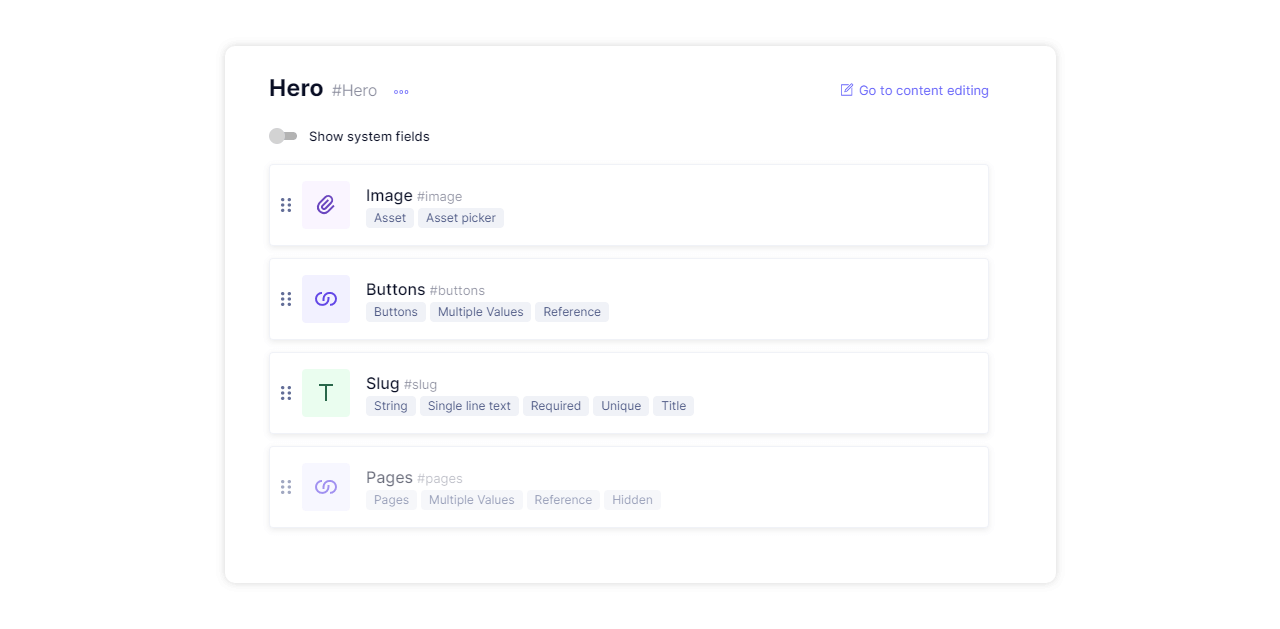Click the Pages field link icon

326,487
